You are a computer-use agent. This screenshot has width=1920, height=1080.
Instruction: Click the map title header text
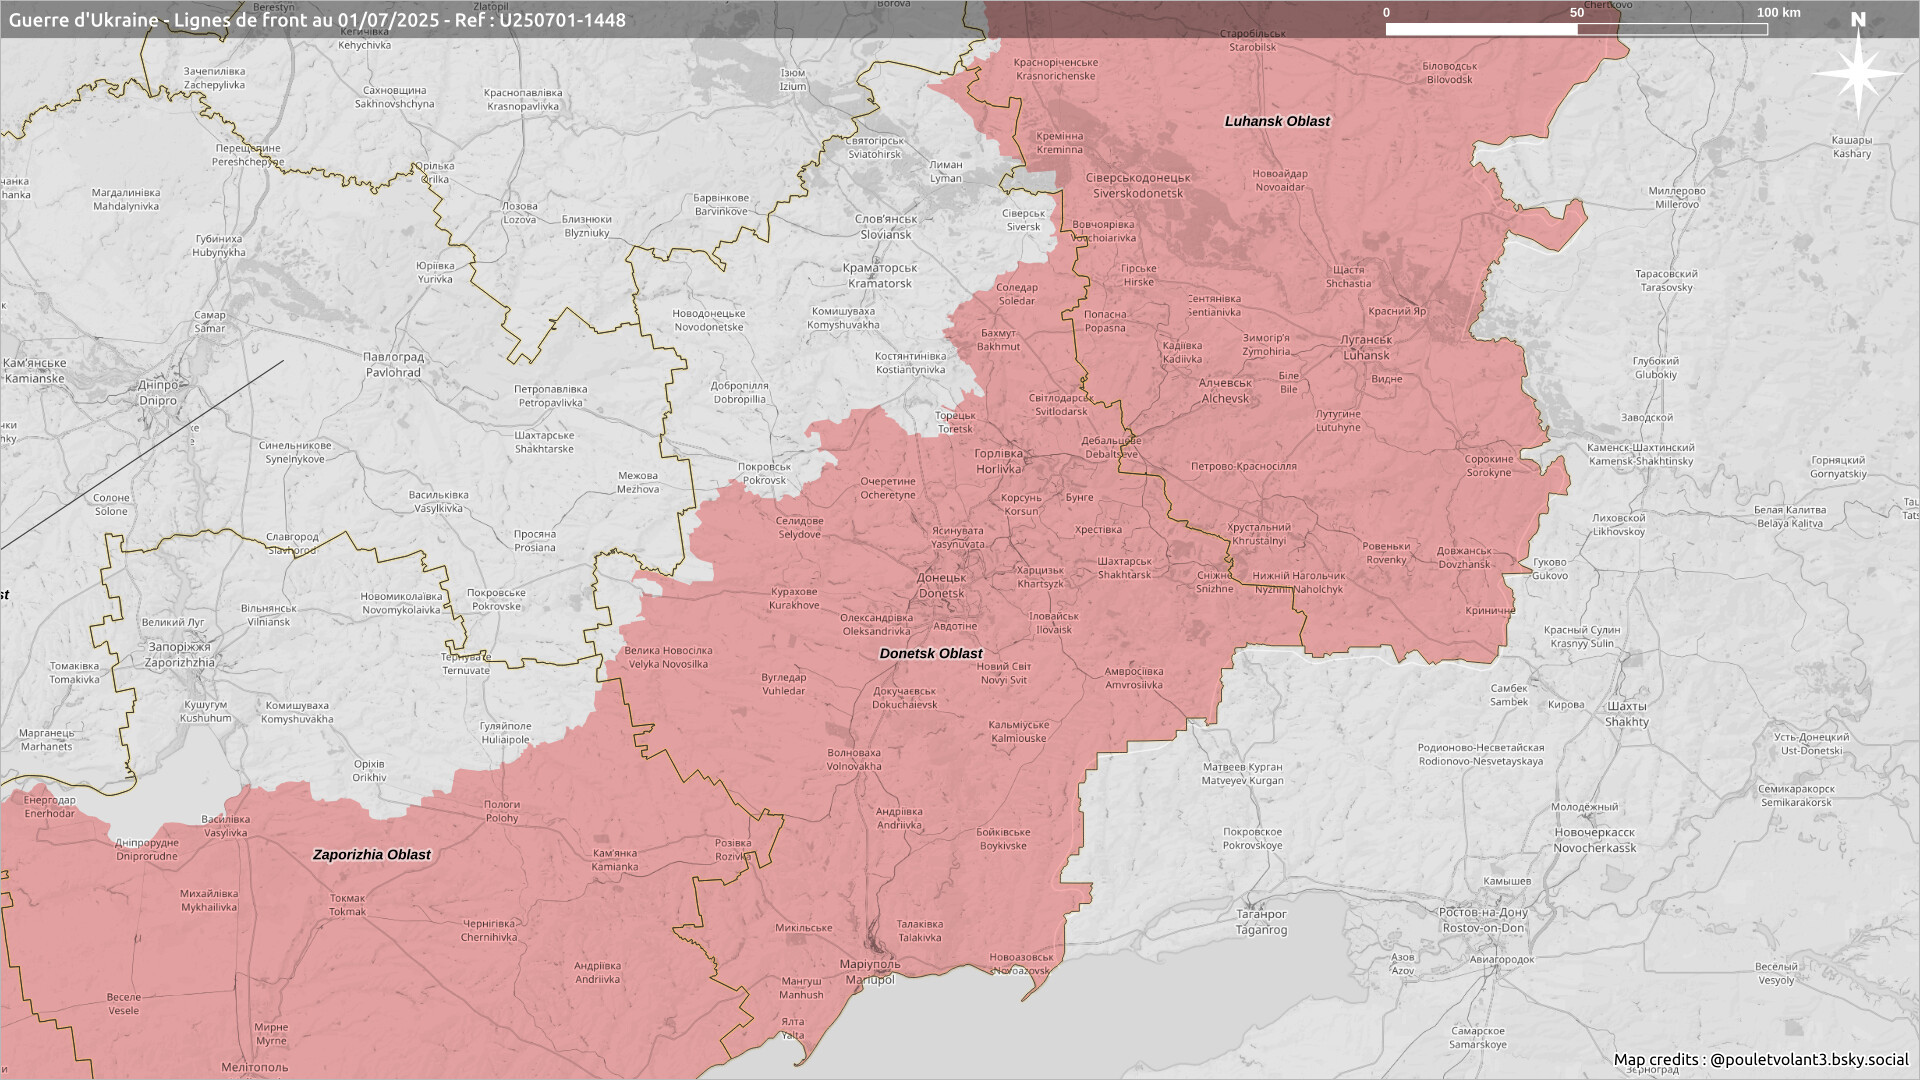point(317,20)
